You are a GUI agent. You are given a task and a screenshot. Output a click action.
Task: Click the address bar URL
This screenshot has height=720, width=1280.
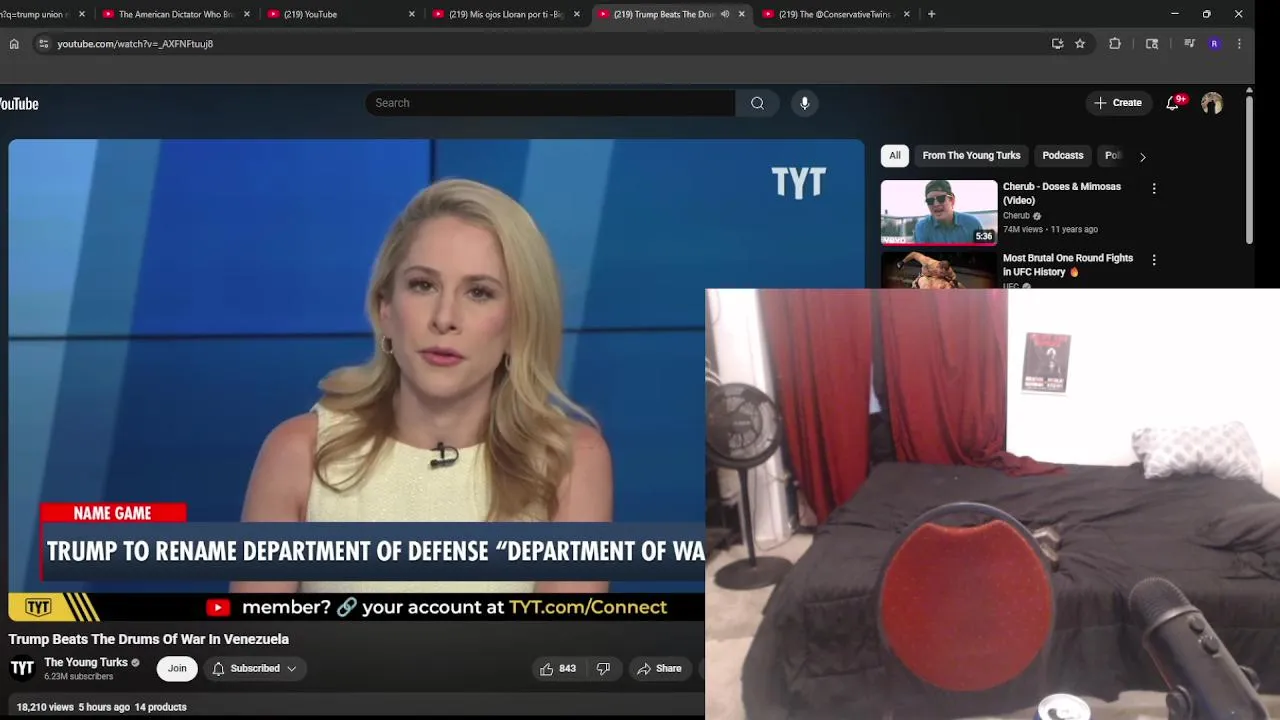tap(135, 44)
